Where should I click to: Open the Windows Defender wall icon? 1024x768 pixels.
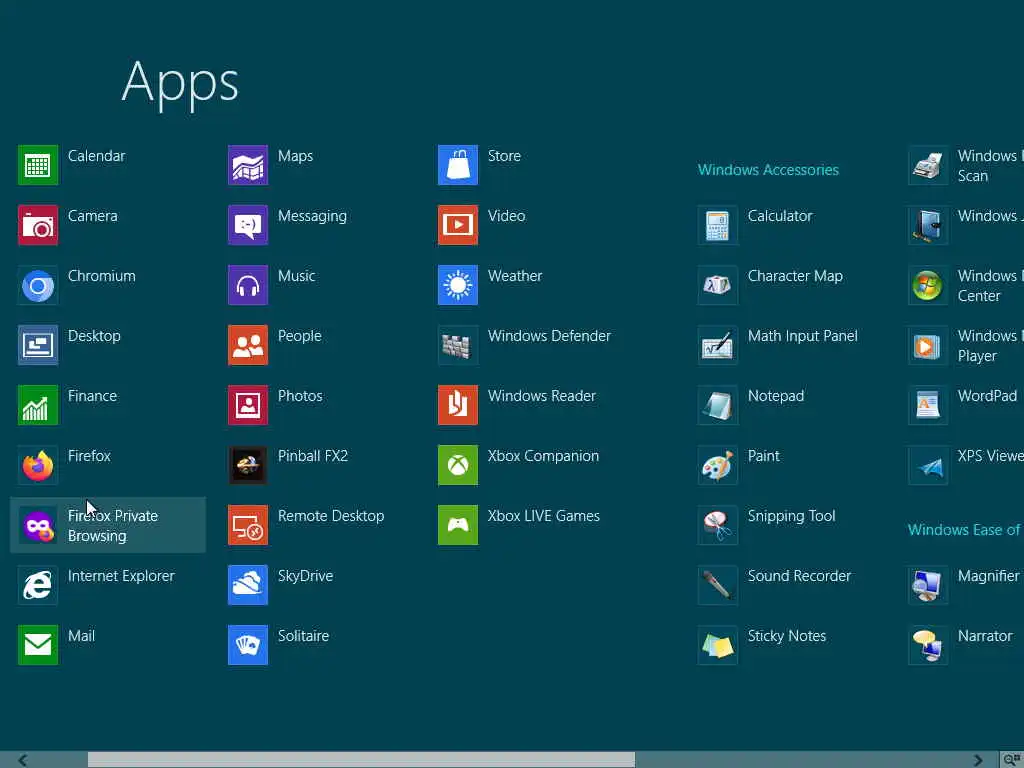pyautogui.click(x=458, y=345)
